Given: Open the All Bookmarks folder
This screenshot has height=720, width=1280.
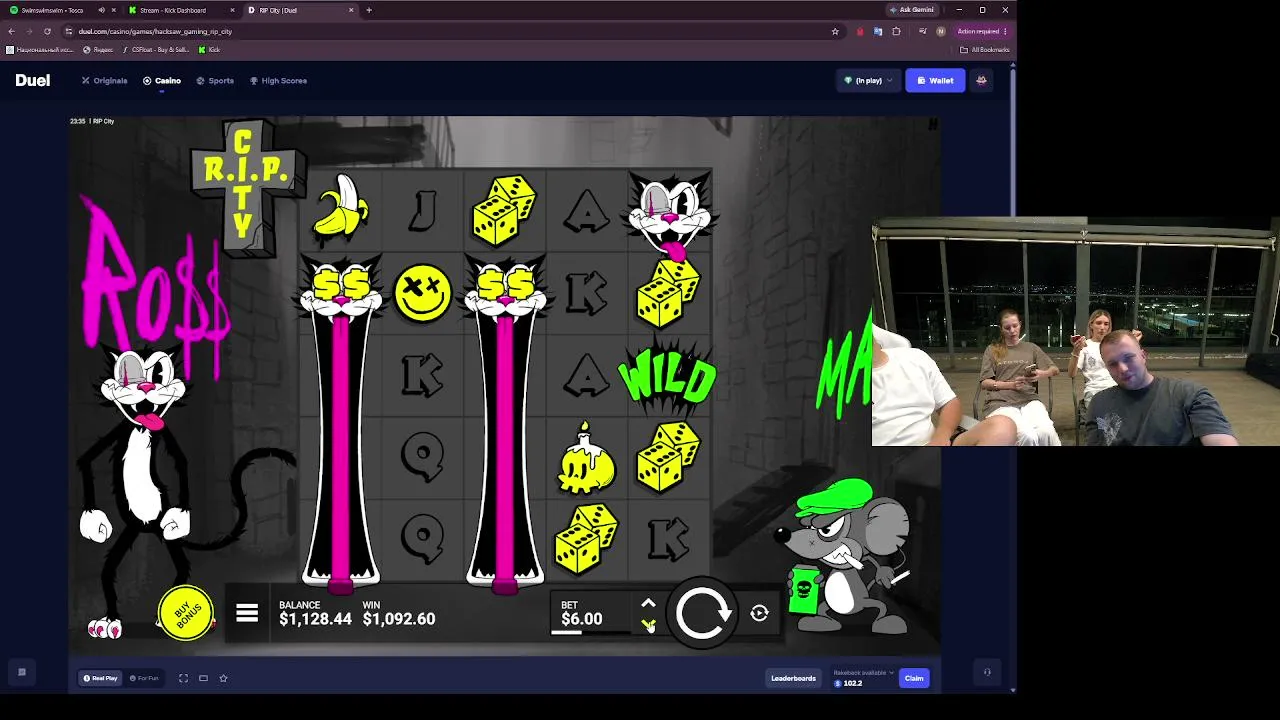Looking at the screenshot, I should click(985, 50).
